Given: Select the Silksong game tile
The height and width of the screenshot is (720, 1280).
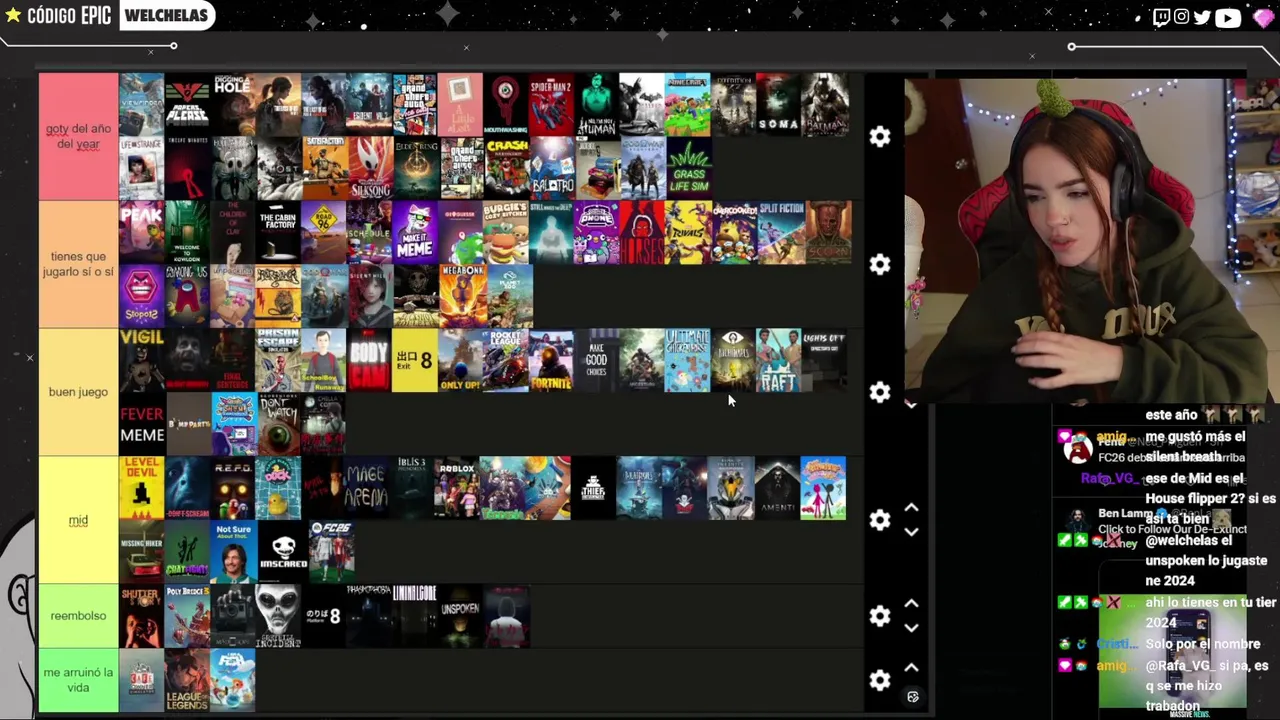Looking at the screenshot, I should 370,168.
